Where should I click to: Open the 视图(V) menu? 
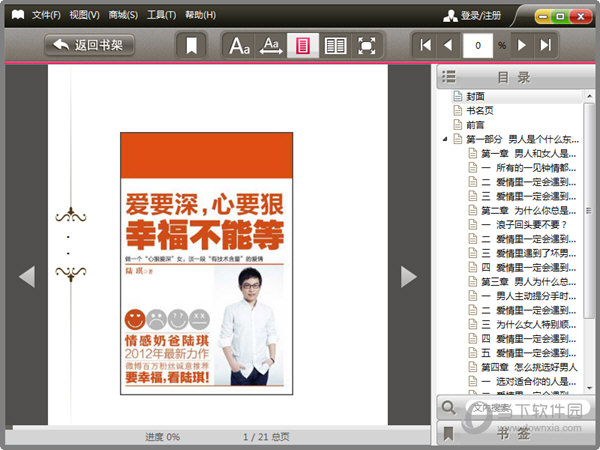pos(84,15)
